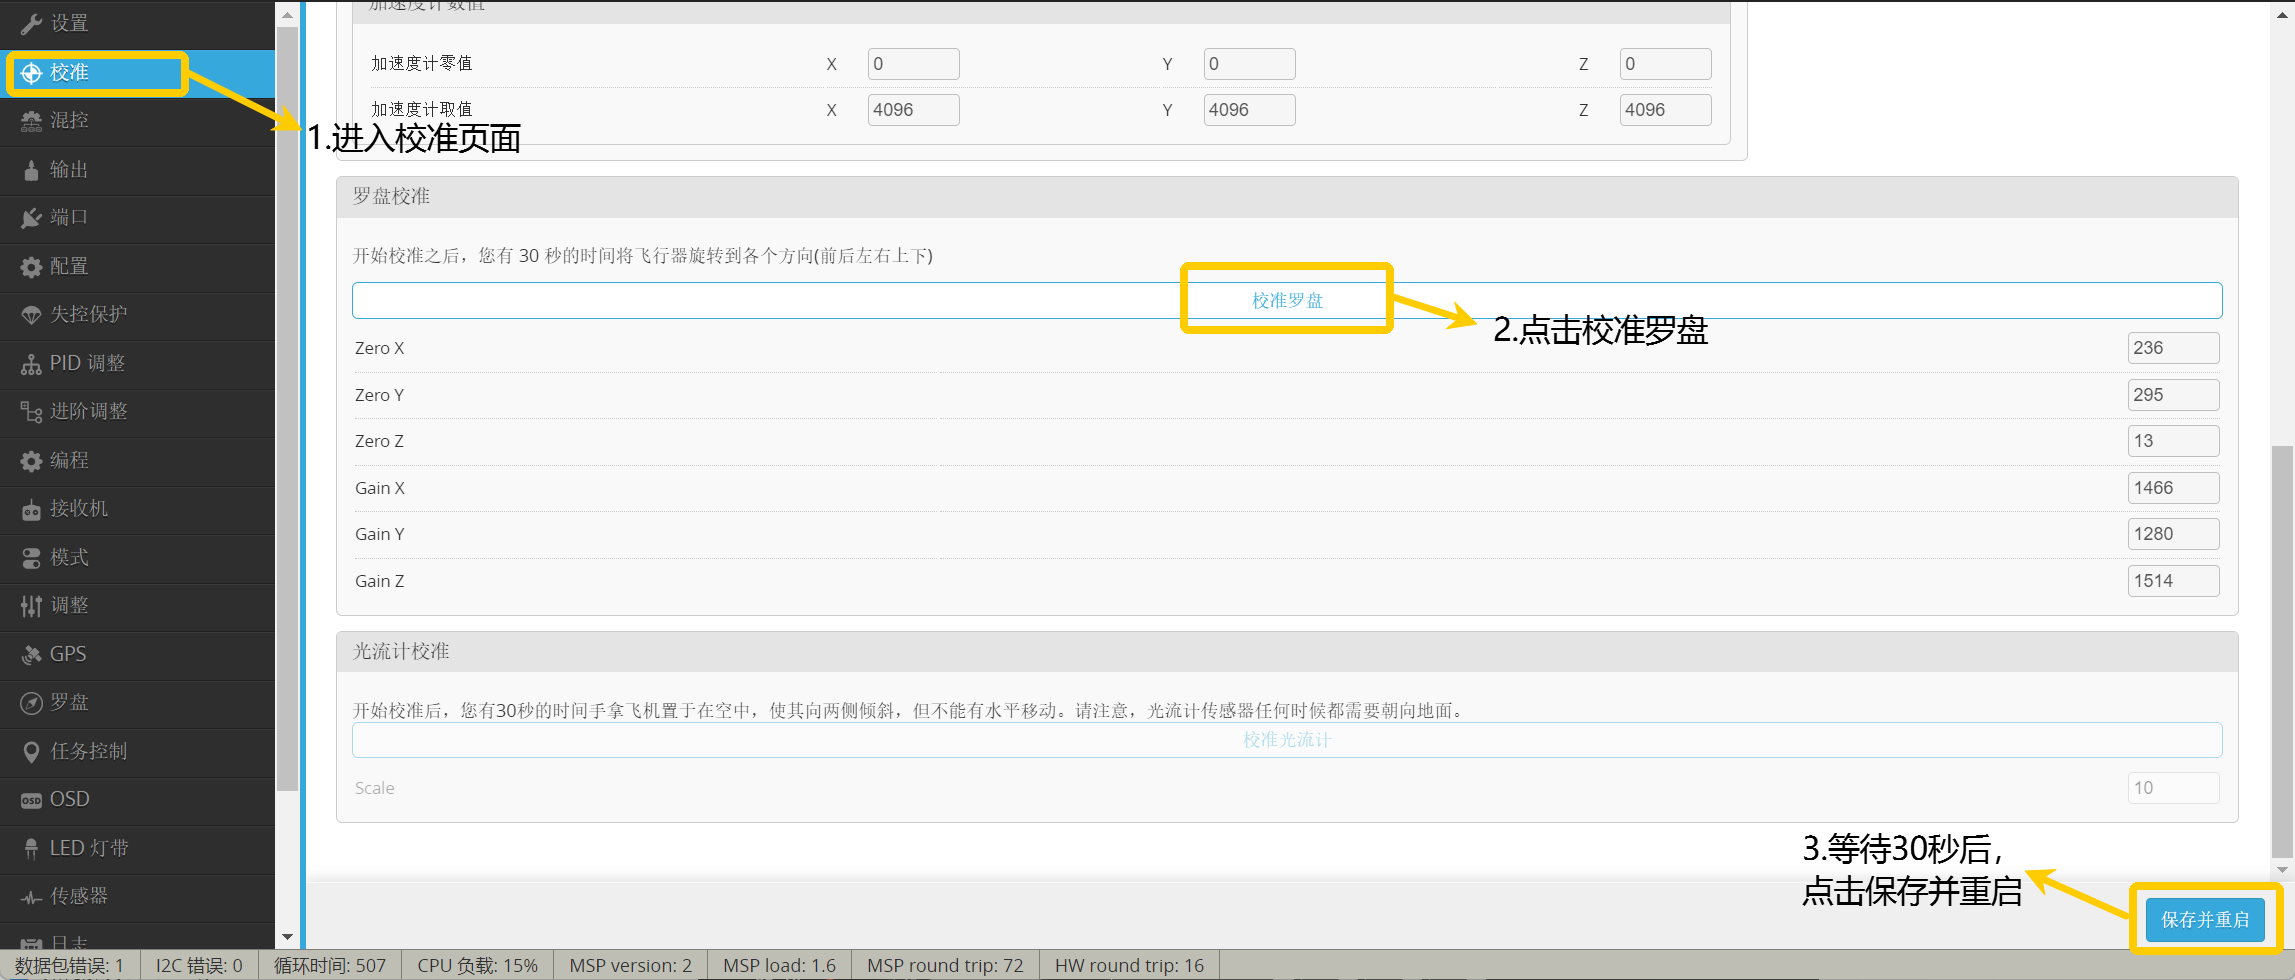Focus the Gain Z input field
Viewport: 2295px width, 980px height.
(x=2172, y=581)
